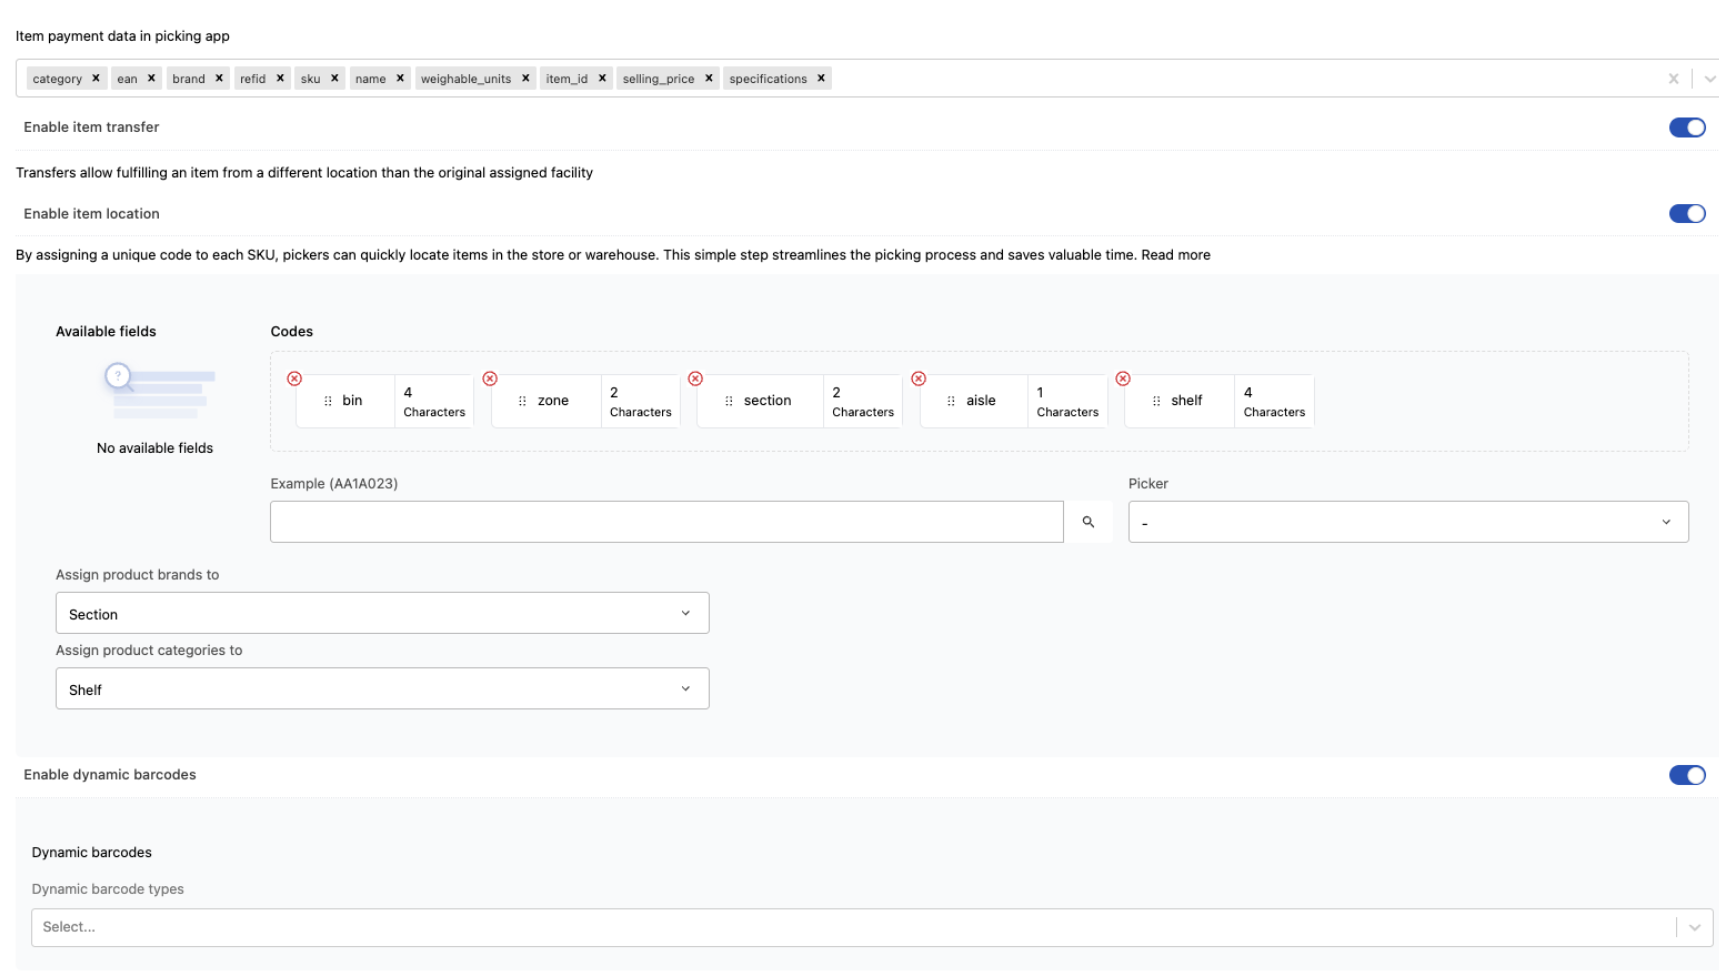Open Assign product brands dropdown
This screenshot has width=1719, height=975.
382,614
